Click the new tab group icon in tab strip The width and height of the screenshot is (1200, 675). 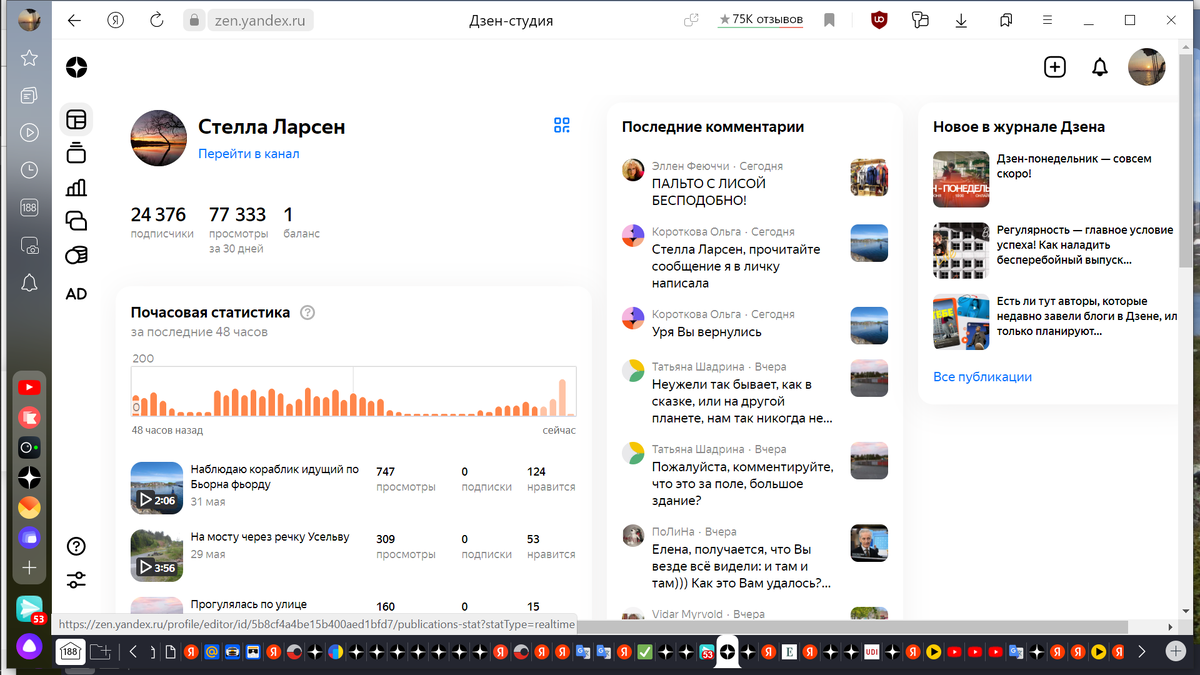pyautogui.click(x=100, y=651)
